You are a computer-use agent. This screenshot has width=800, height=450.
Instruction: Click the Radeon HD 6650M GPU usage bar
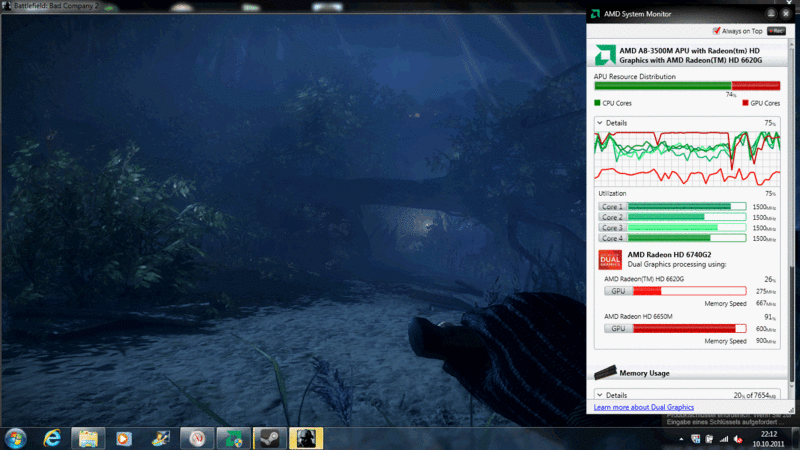pos(689,329)
